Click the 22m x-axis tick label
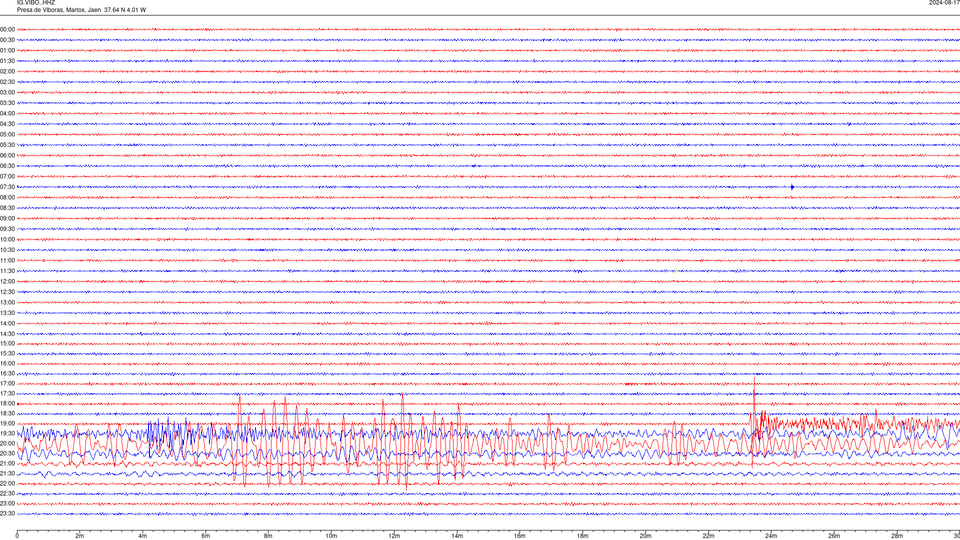This screenshot has width=960, height=540. (708, 536)
